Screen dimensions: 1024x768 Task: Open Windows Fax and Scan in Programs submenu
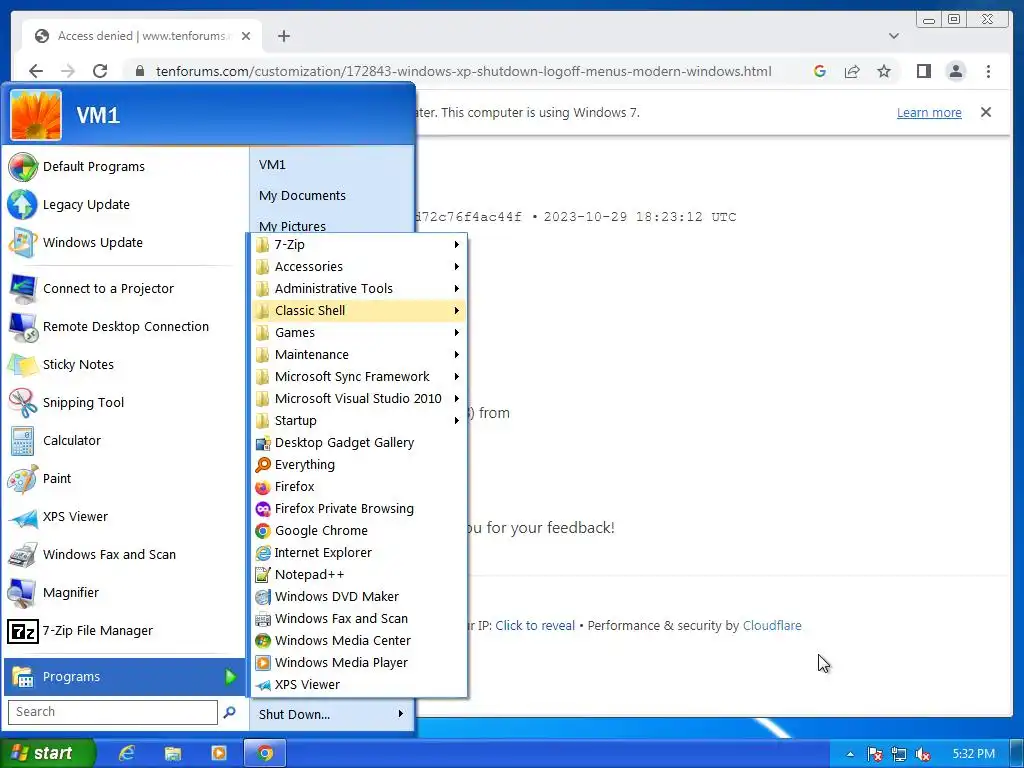(x=358, y=618)
